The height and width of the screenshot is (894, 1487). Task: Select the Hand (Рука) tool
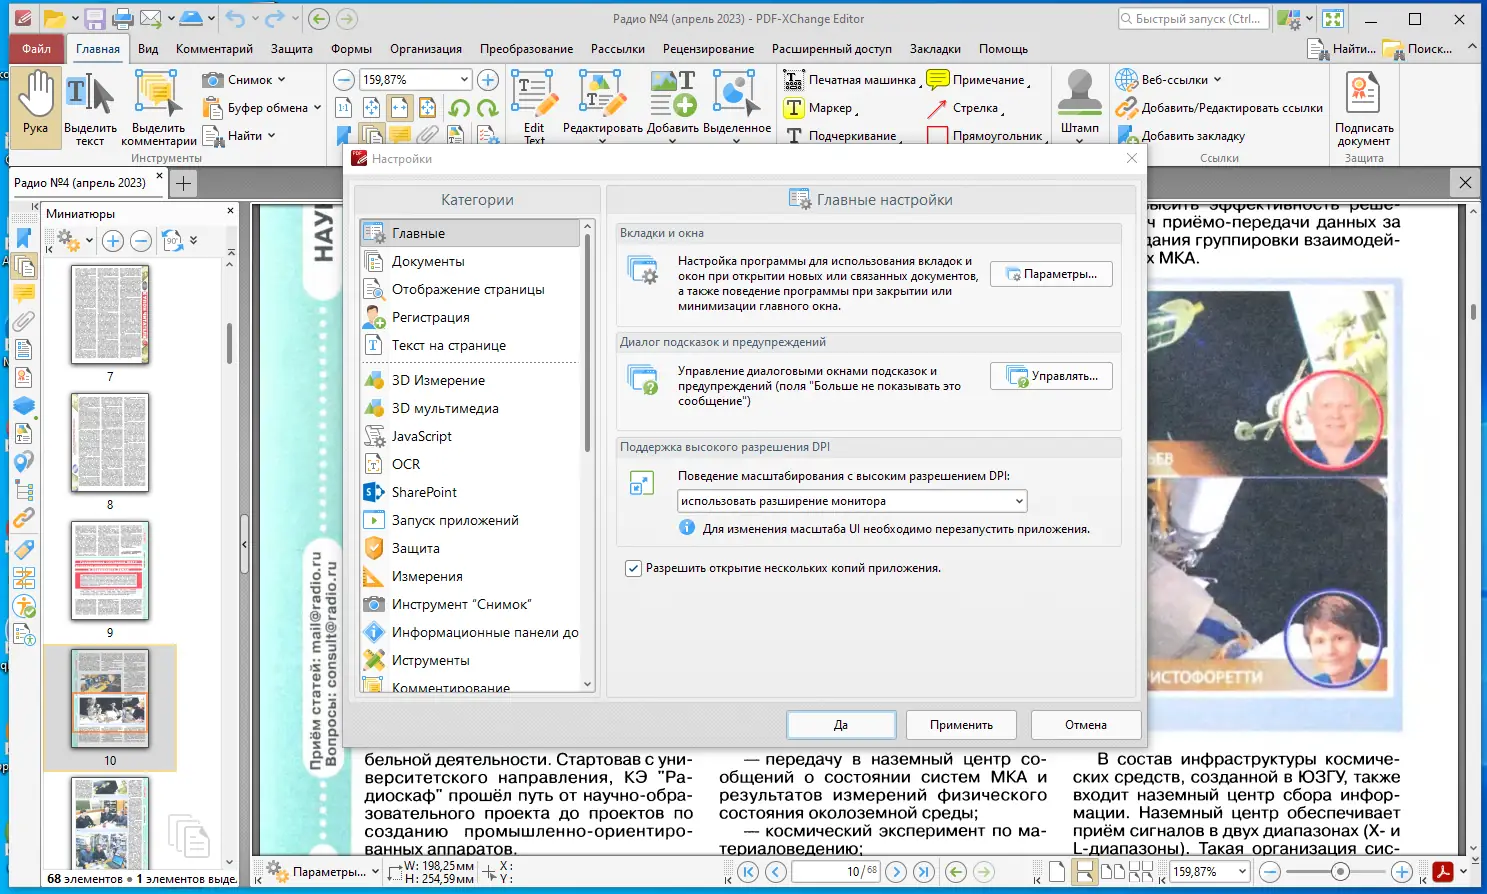tap(36, 106)
